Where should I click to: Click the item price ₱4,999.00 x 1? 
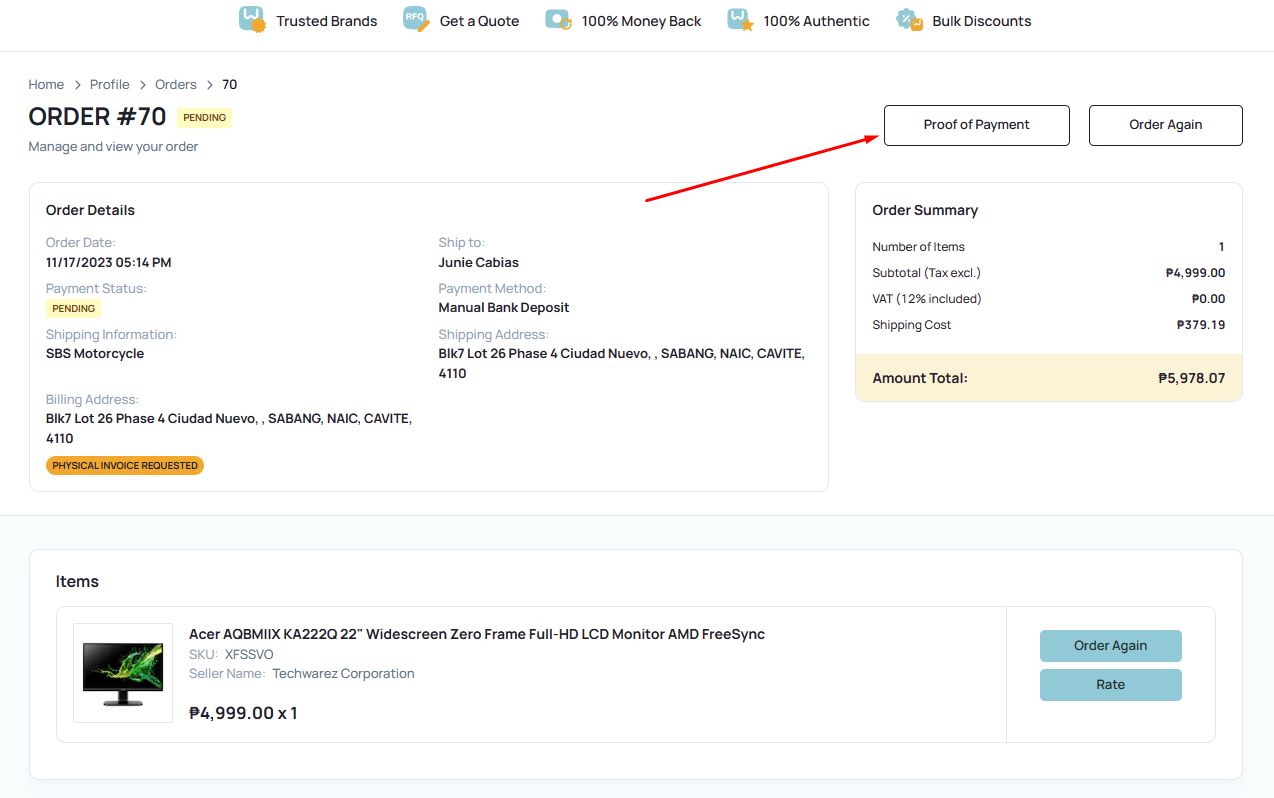[243, 713]
